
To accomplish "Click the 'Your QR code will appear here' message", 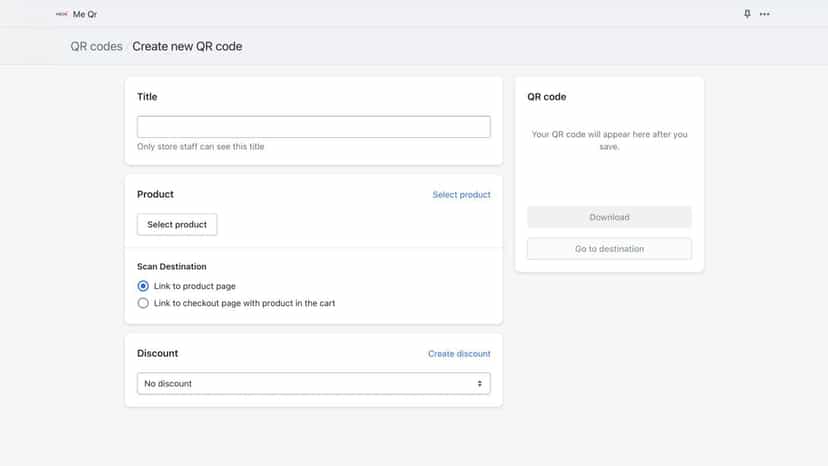I will pos(609,141).
